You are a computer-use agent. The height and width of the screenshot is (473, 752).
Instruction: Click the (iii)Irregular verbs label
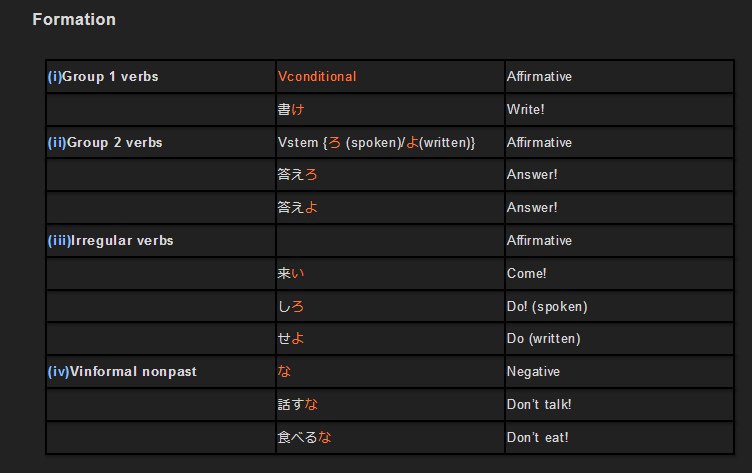(x=110, y=240)
